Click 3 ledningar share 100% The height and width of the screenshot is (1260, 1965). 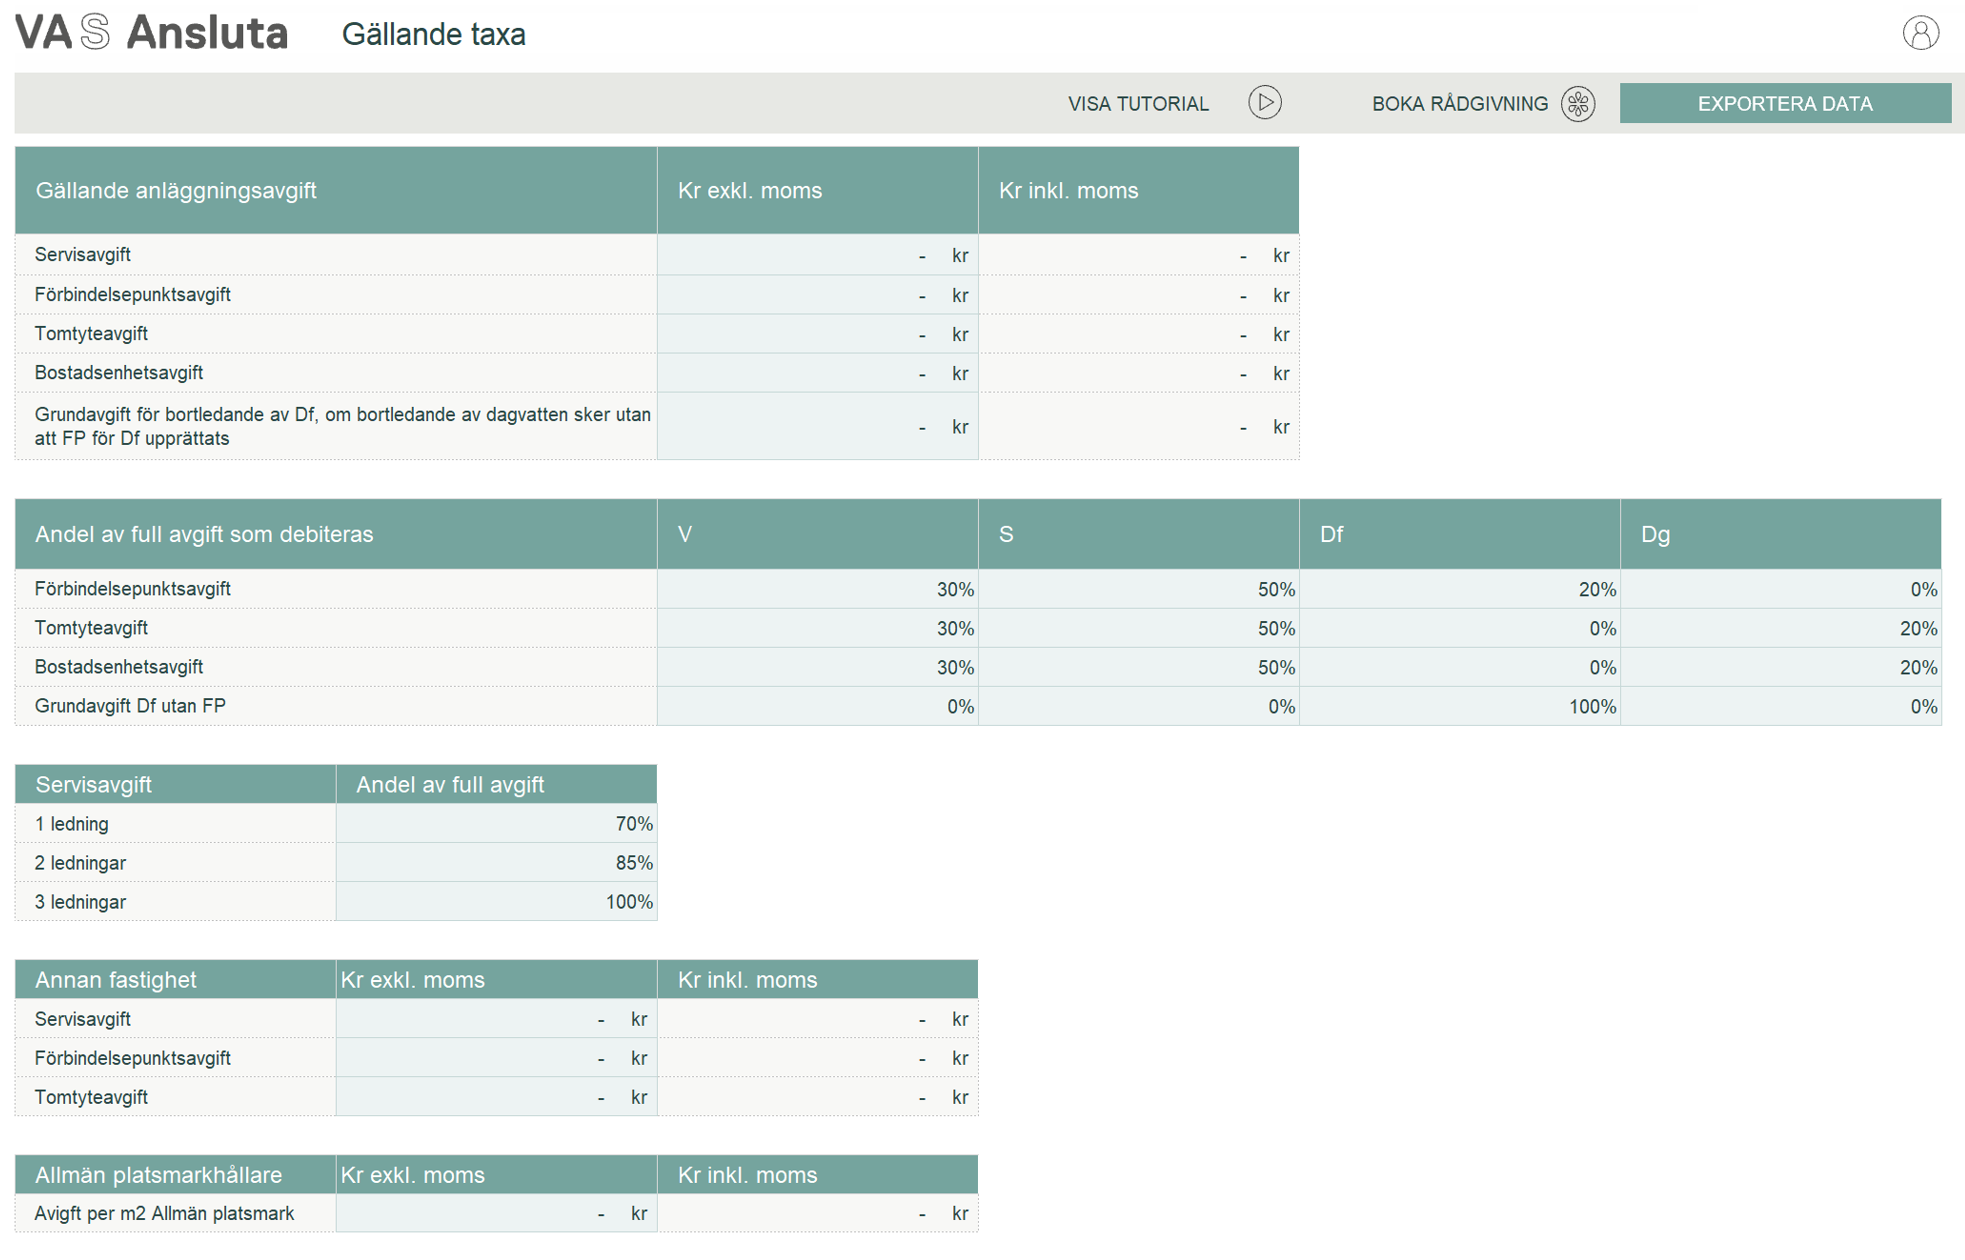tap(496, 901)
